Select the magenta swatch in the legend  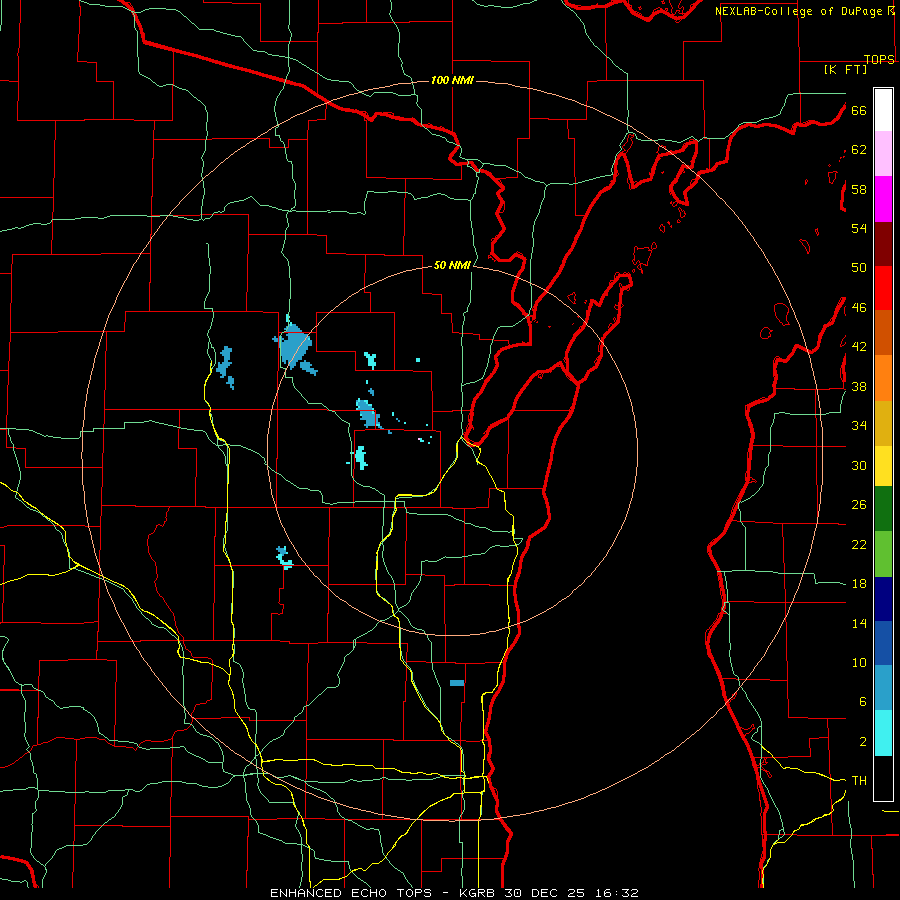(x=883, y=199)
